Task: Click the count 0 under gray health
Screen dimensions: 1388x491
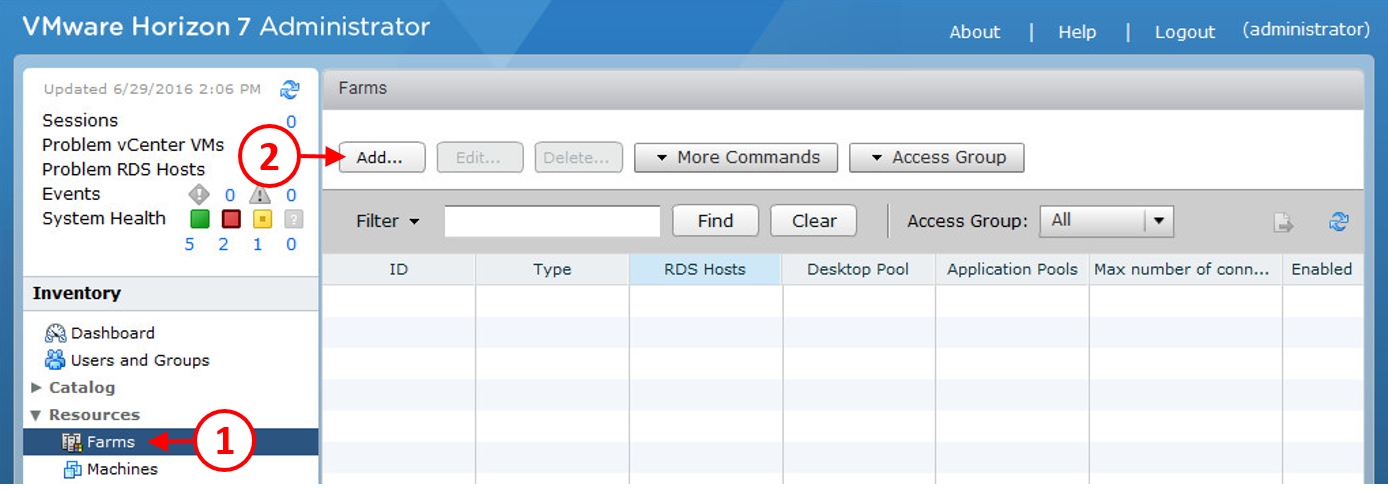Action: click(291, 244)
